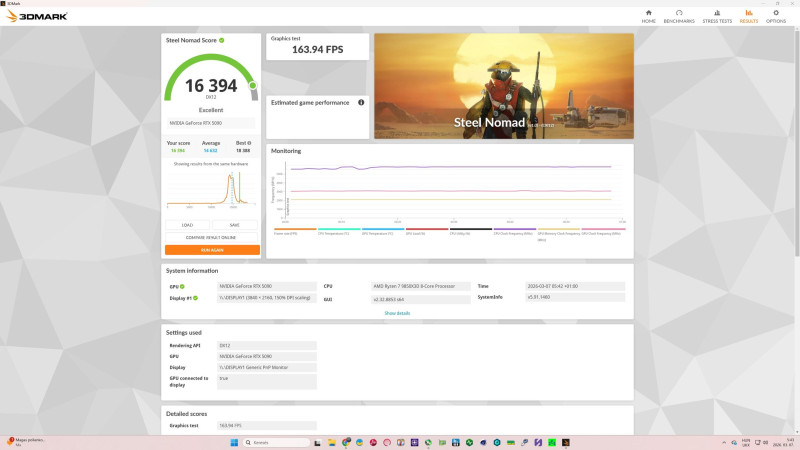The width and height of the screenshot is (800, 450).
Task: Click the Time value field
Action: (x=574, y=286)
